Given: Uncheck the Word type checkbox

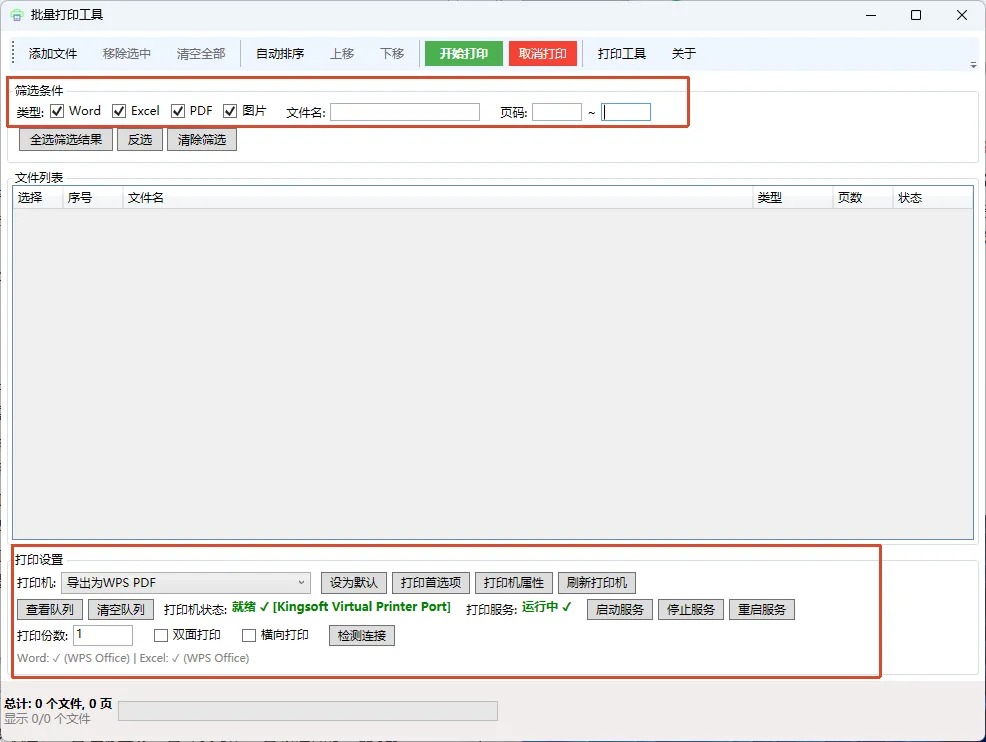Looking at the screenshot, I should [x=57, y=111].
